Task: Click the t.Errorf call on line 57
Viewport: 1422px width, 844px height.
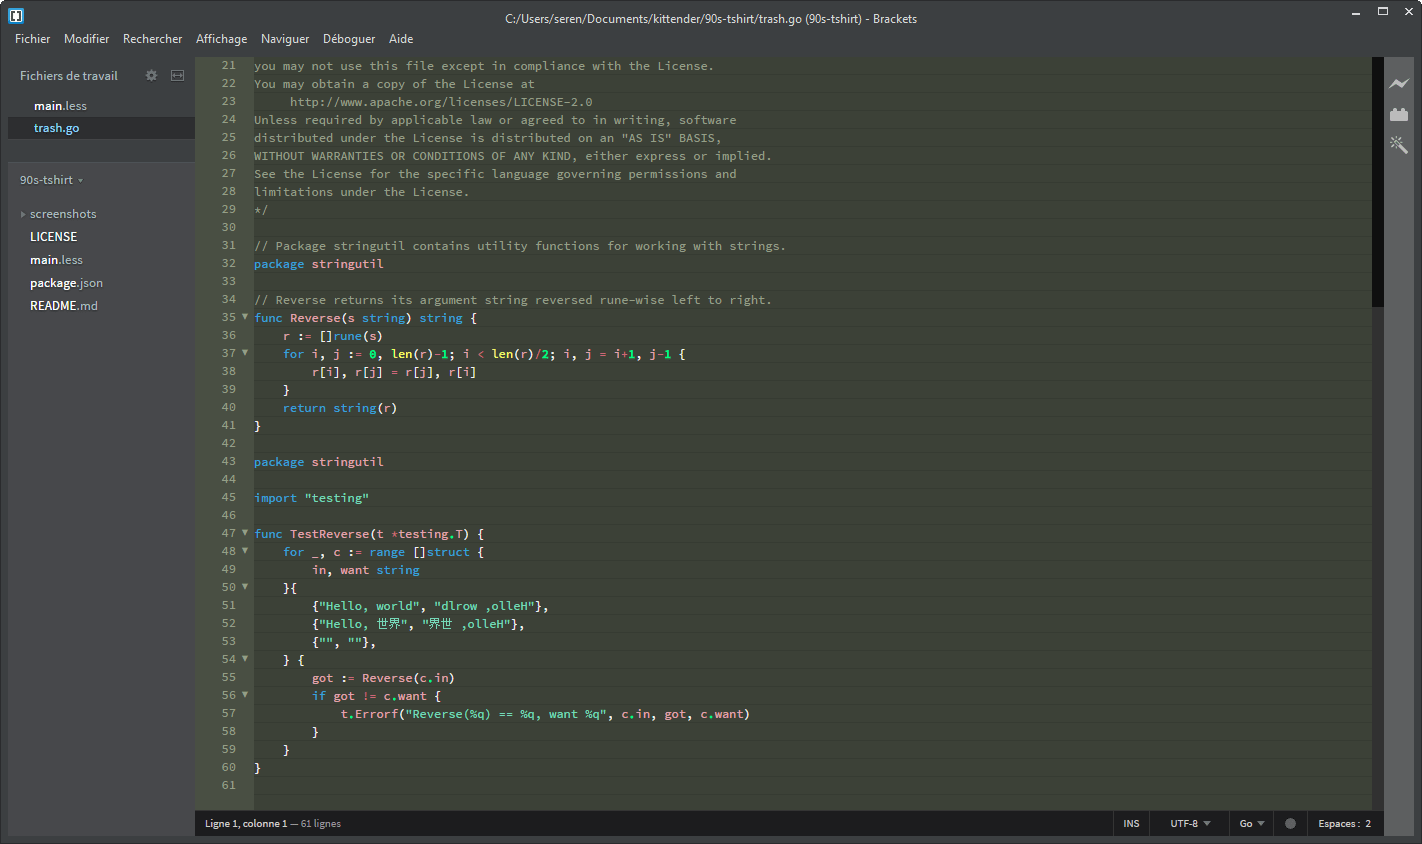Action: point(545,714)
